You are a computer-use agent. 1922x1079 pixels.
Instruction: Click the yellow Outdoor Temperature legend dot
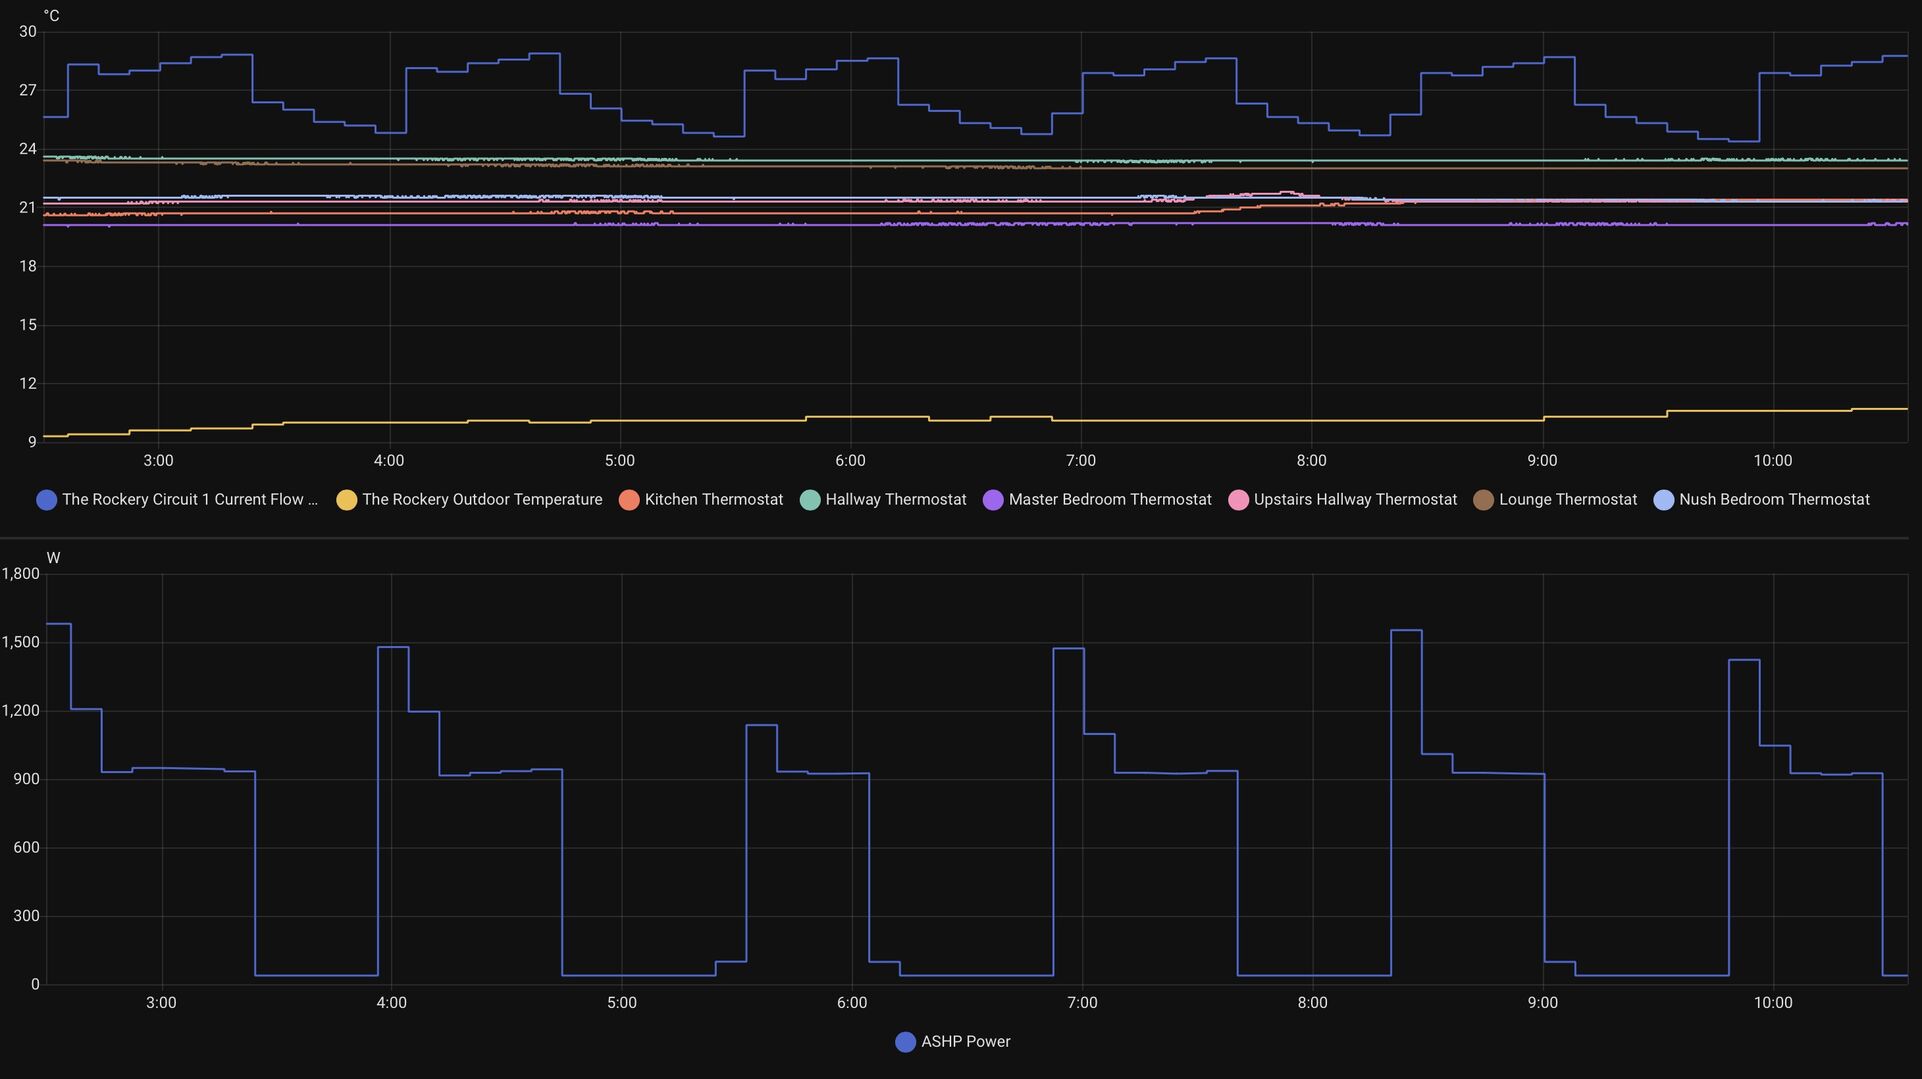point(346,500)
